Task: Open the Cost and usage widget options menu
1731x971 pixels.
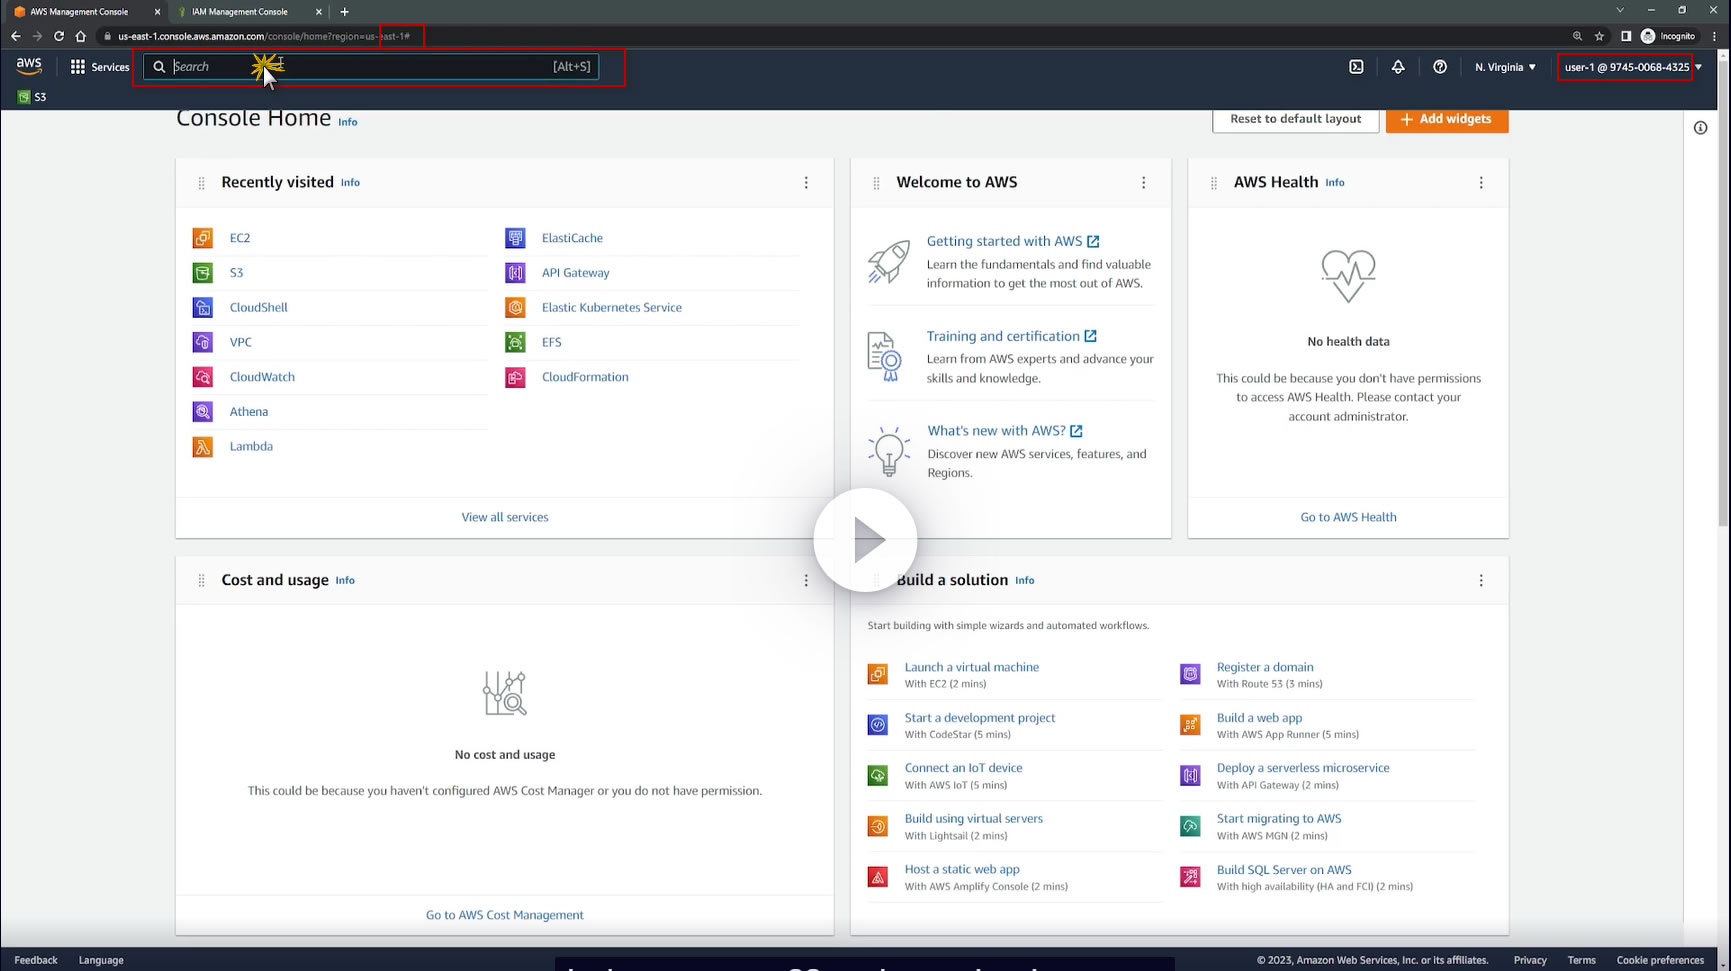Action: pos(806,580)
